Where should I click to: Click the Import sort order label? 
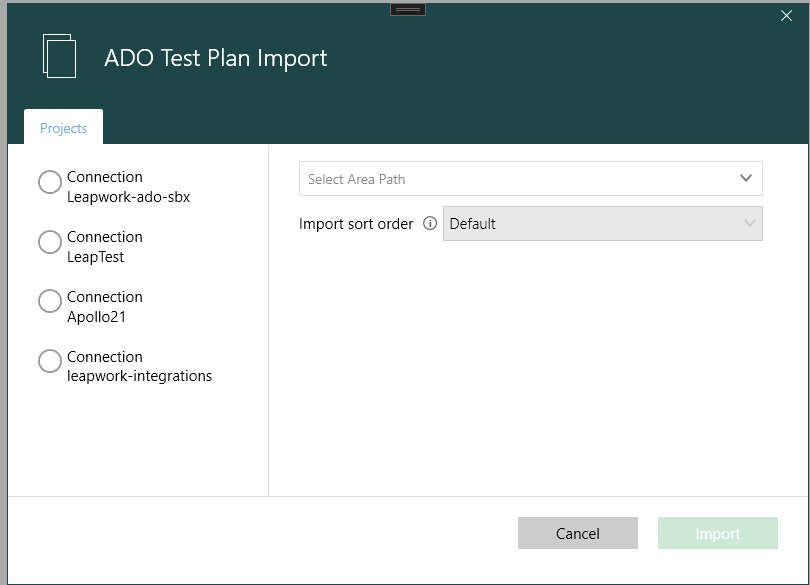point(356,224)
